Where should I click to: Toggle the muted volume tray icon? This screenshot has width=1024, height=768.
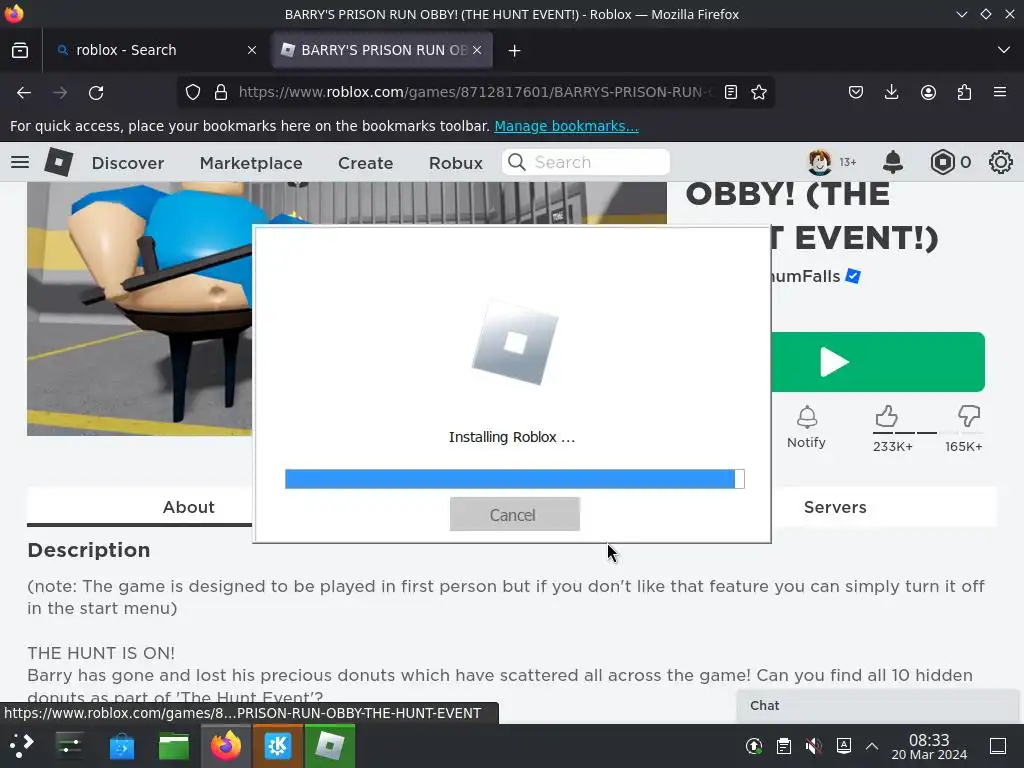[813, 746]
